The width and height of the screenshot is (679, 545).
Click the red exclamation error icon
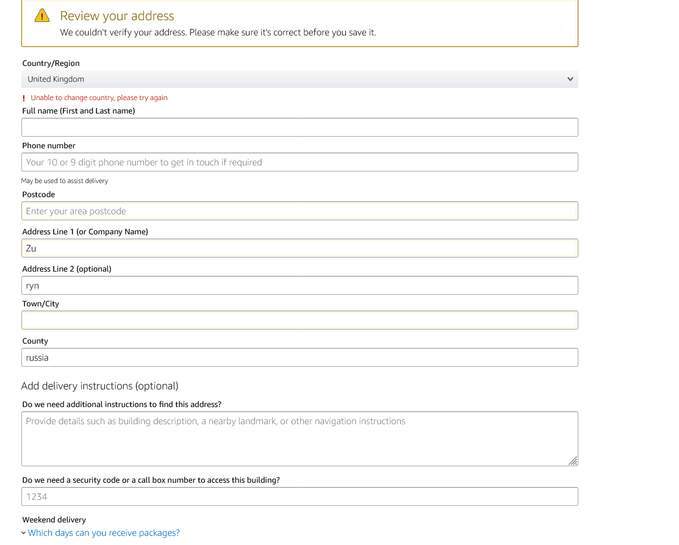(x=24, y=98)
